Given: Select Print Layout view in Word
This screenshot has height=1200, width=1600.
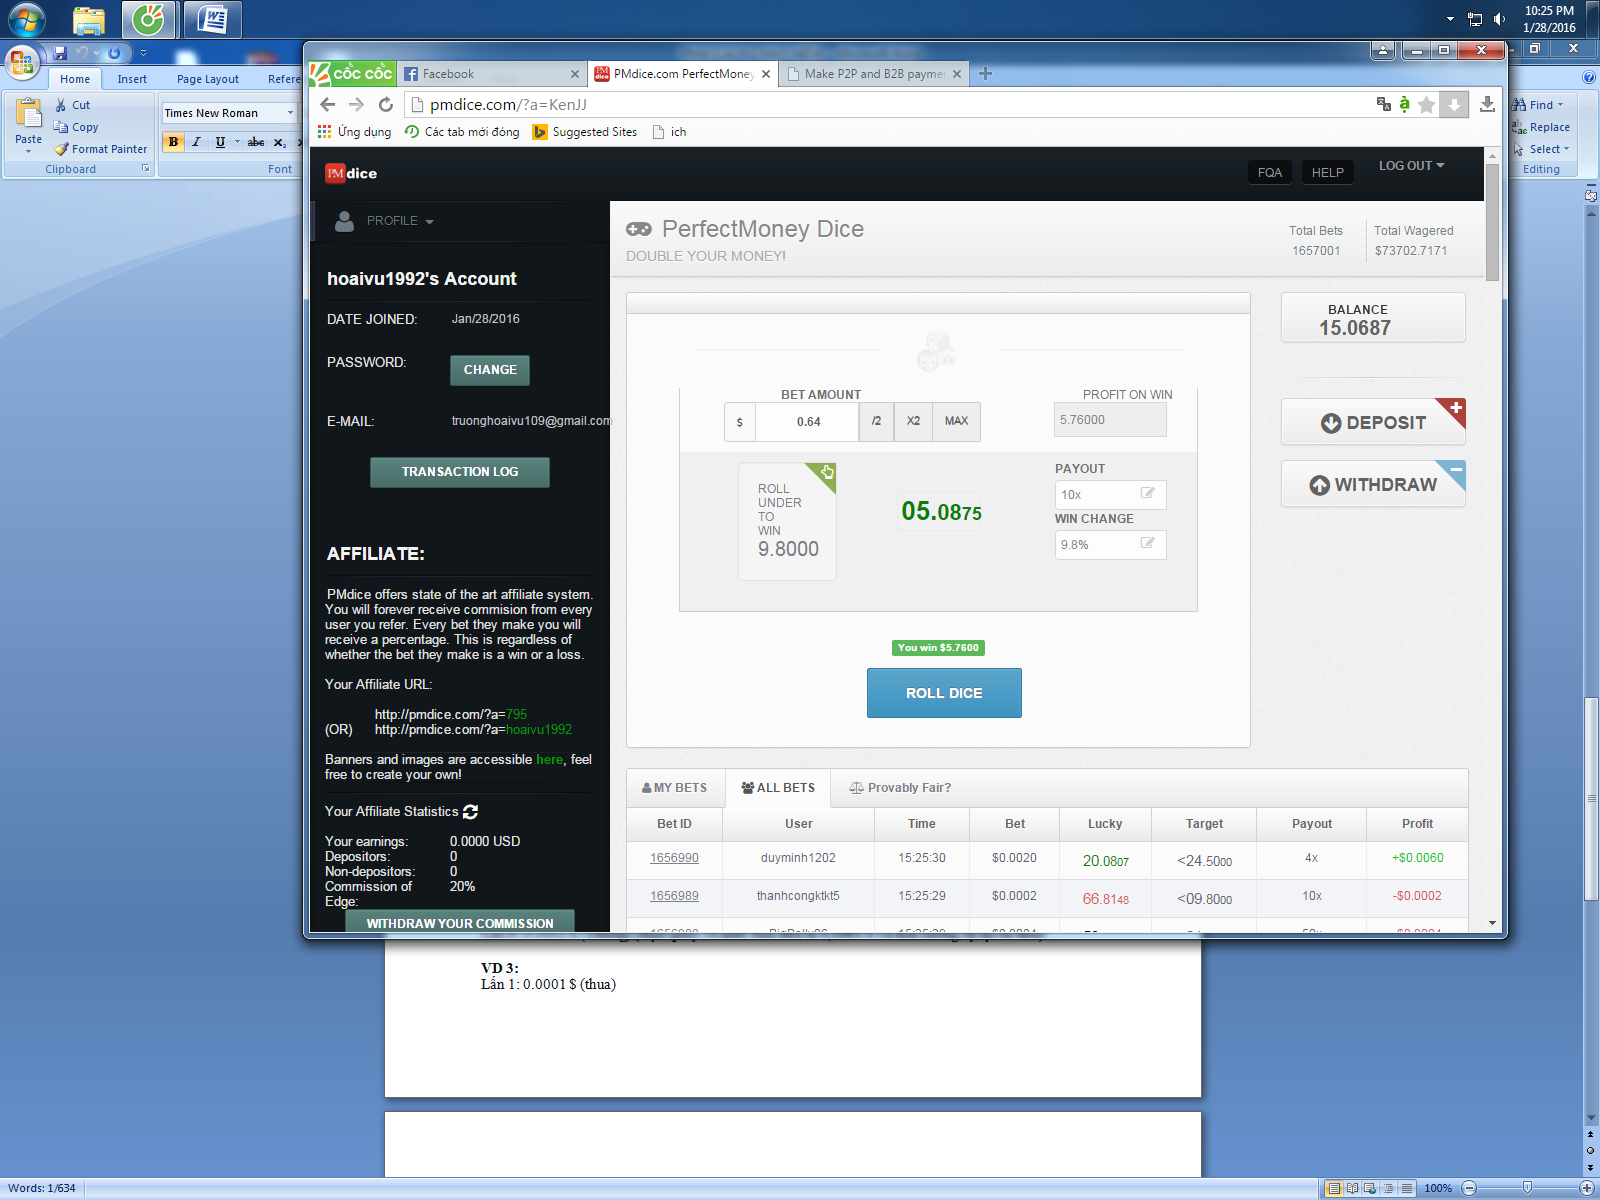Looking at the screenshot, I should click(1334, 1189).
